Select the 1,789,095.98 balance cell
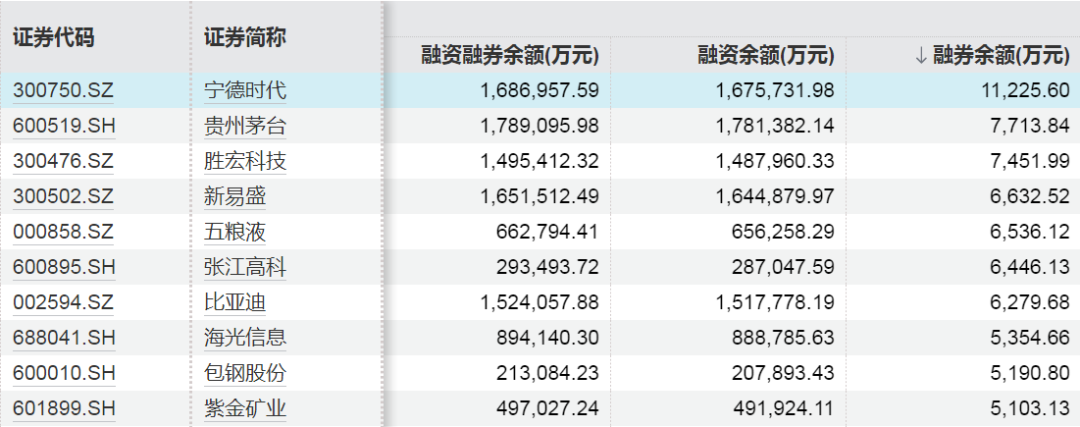This screenshot has width=1080, height=427. (x=537, y=126)
